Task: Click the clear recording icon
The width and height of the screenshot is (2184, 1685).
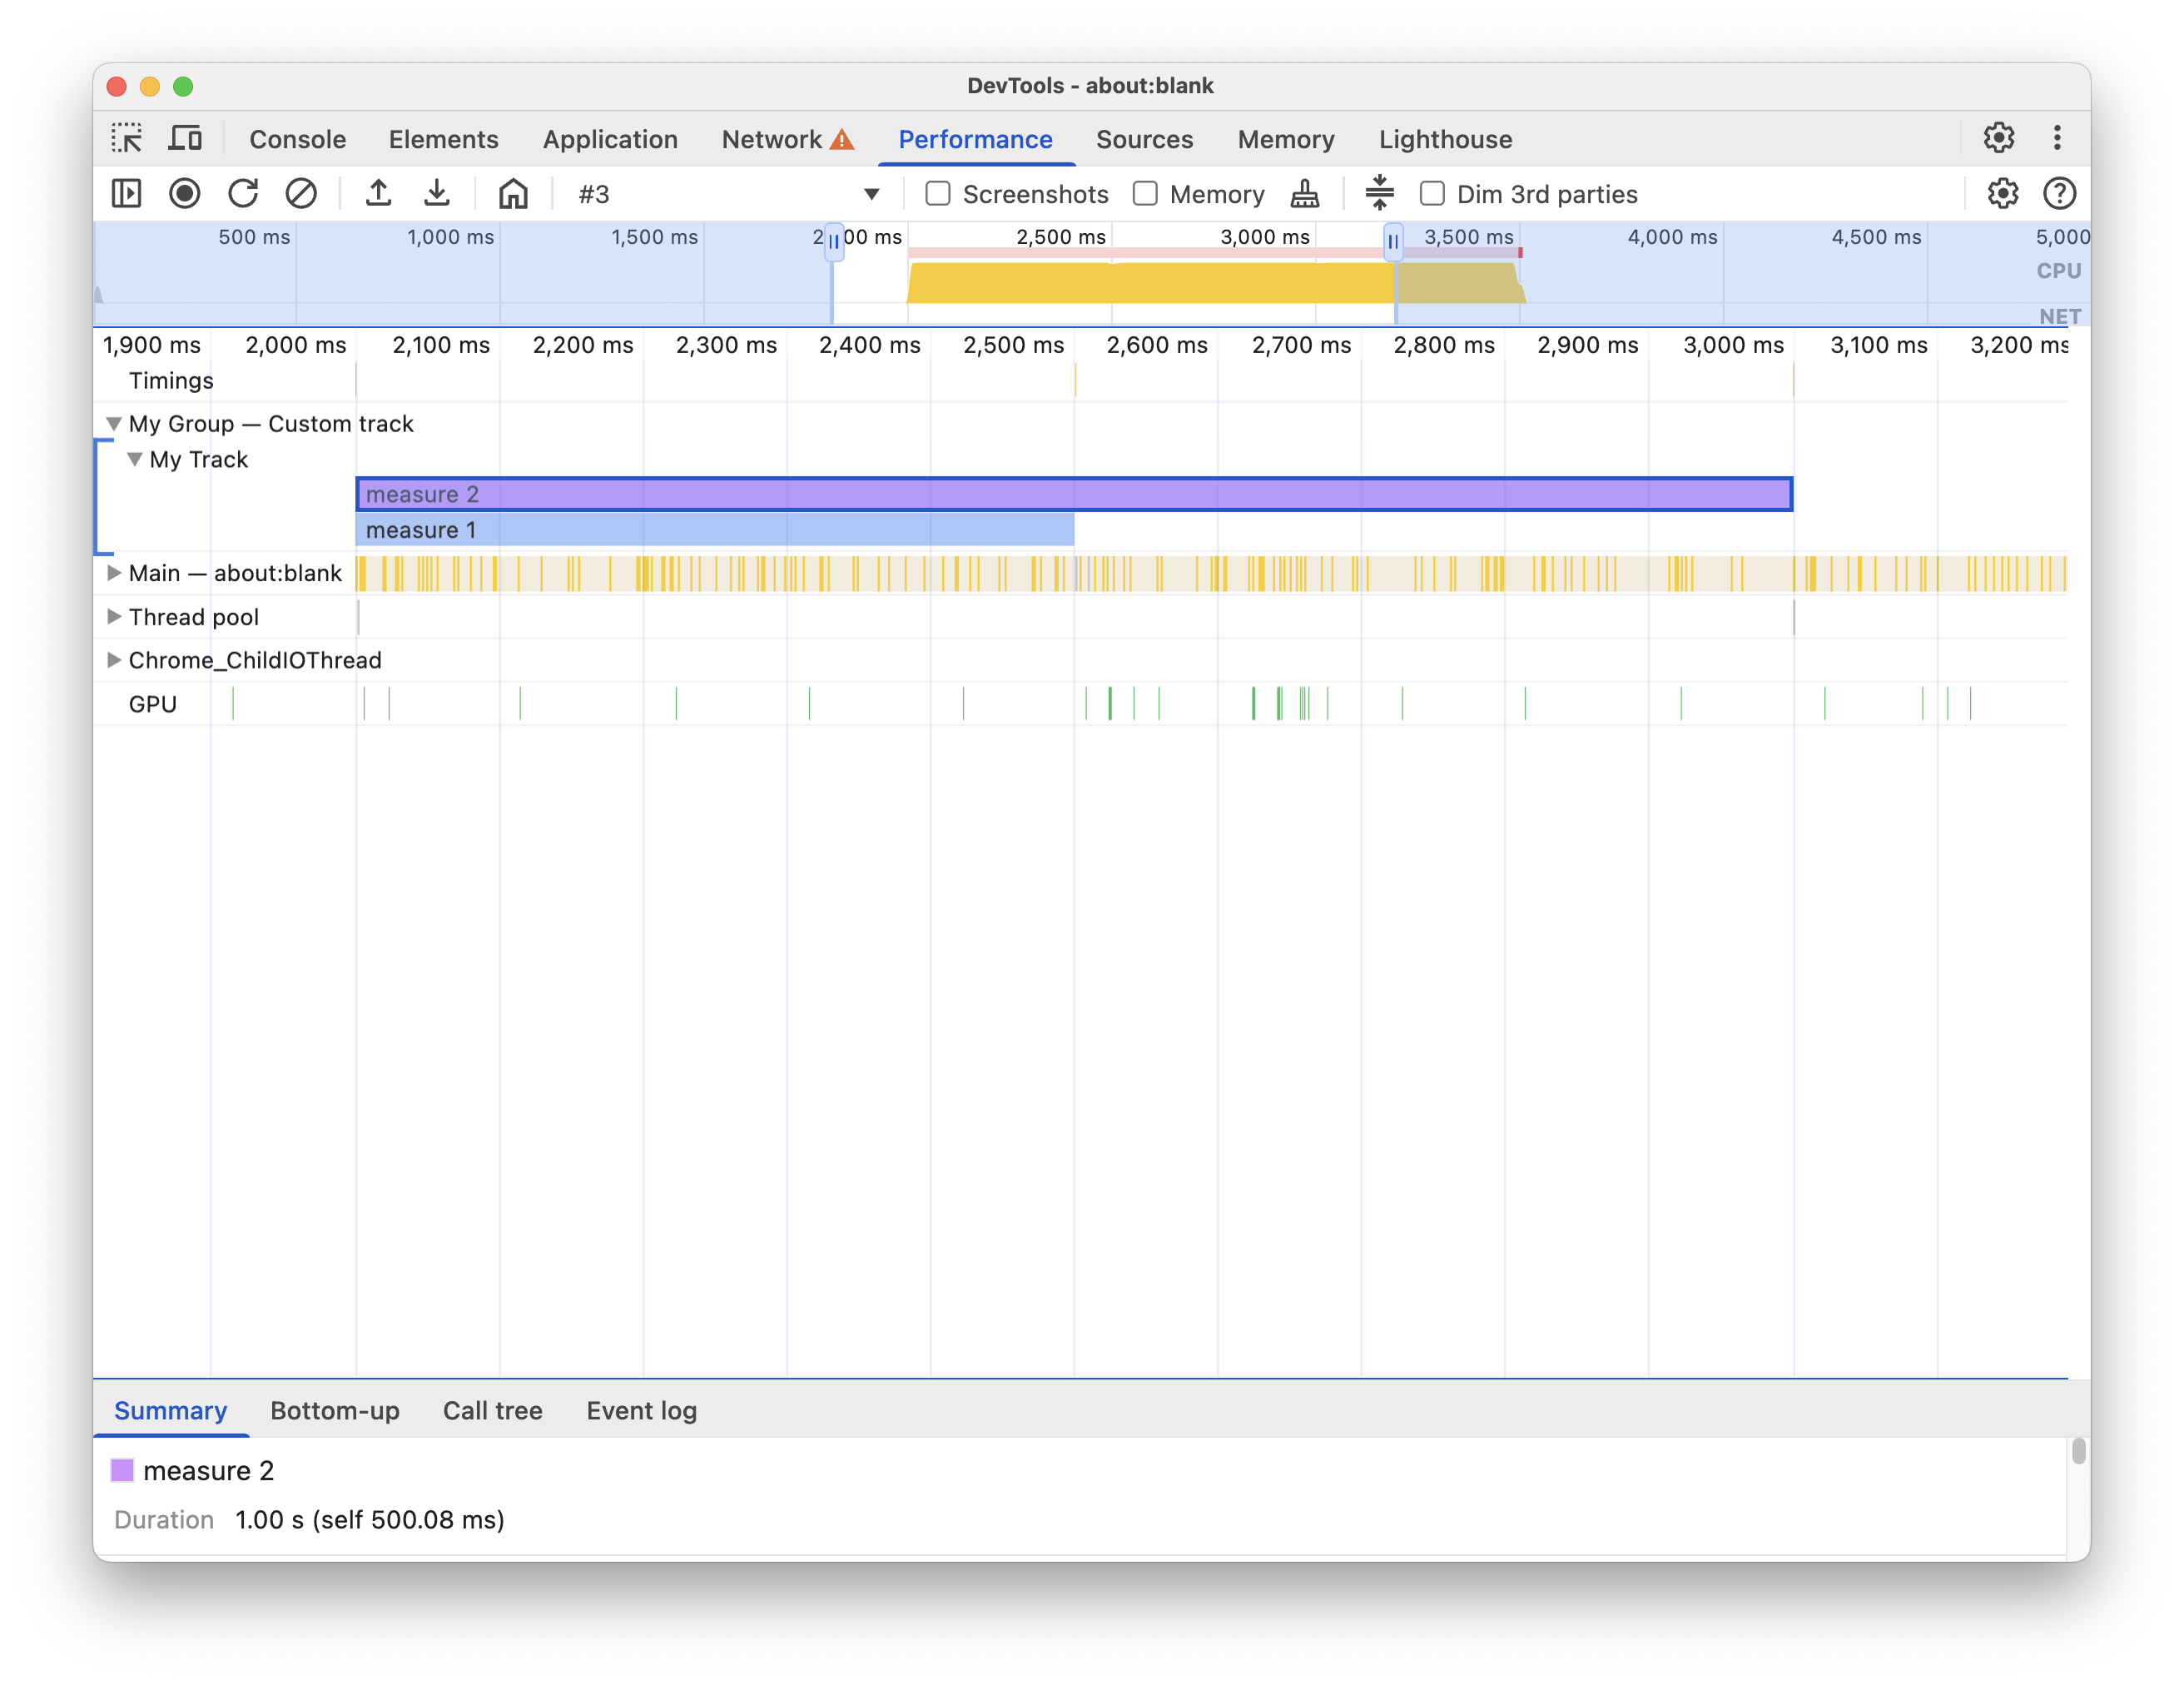Action: 300,191
